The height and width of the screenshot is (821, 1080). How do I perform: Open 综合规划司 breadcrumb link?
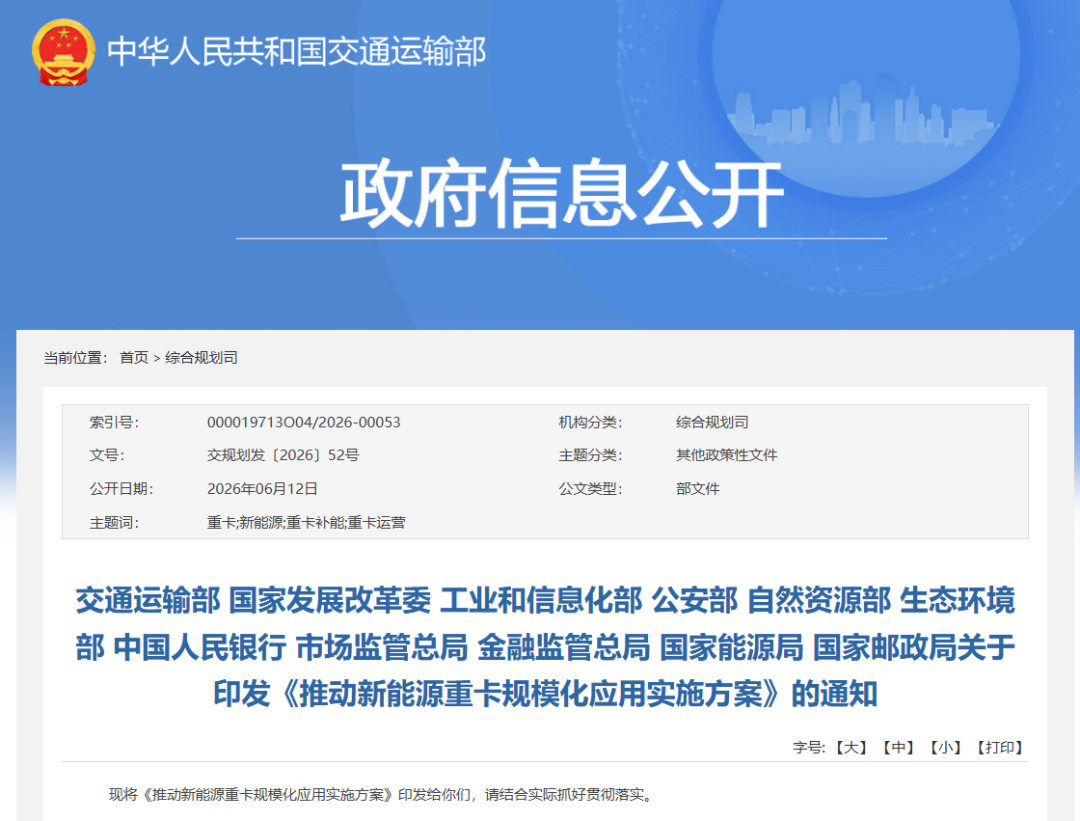point(201,357)
